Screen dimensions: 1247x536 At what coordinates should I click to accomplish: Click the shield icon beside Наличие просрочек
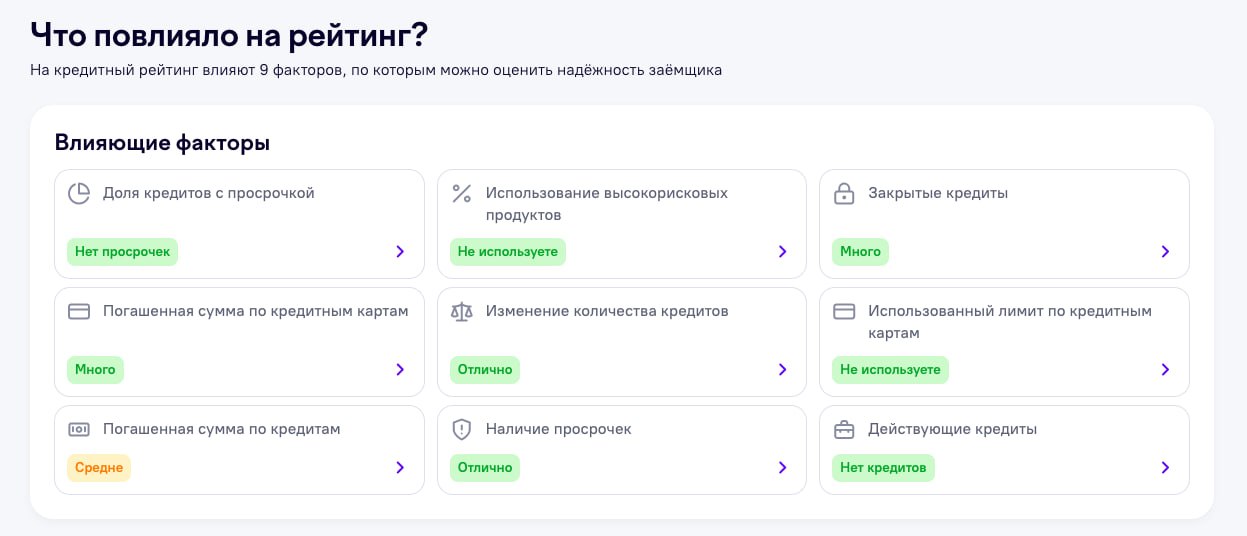click(461, 430)
